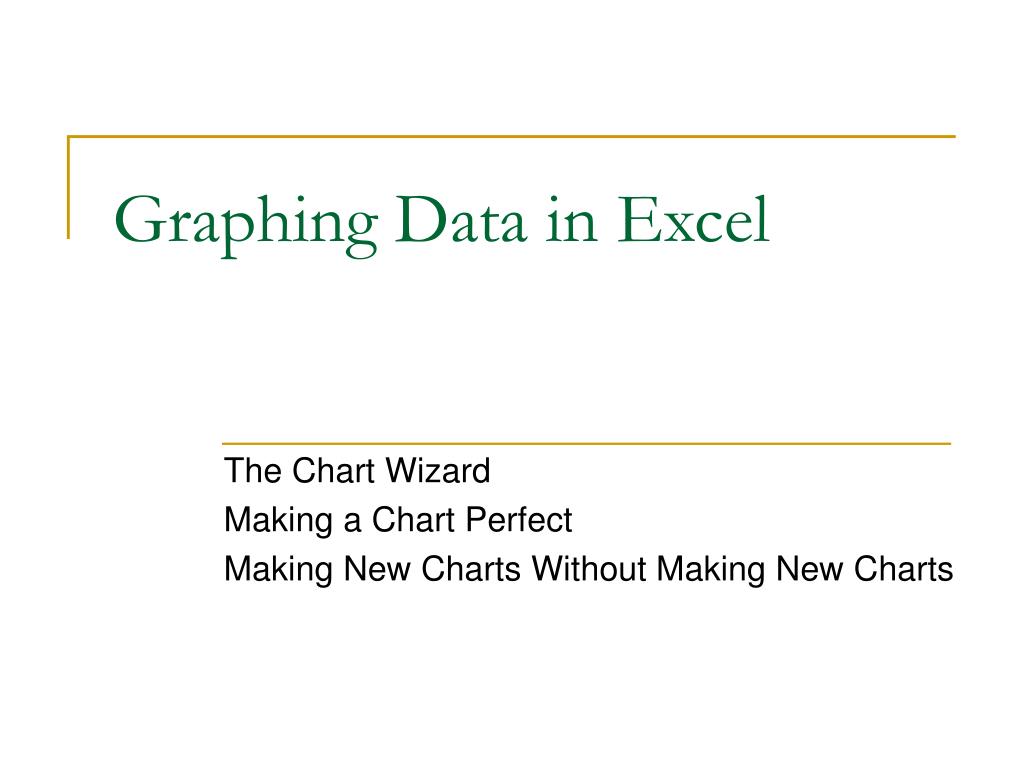Select the gold horizontal line above subtitles
The height and width of the screenshot is (768, 1024).
pos(586,443)
